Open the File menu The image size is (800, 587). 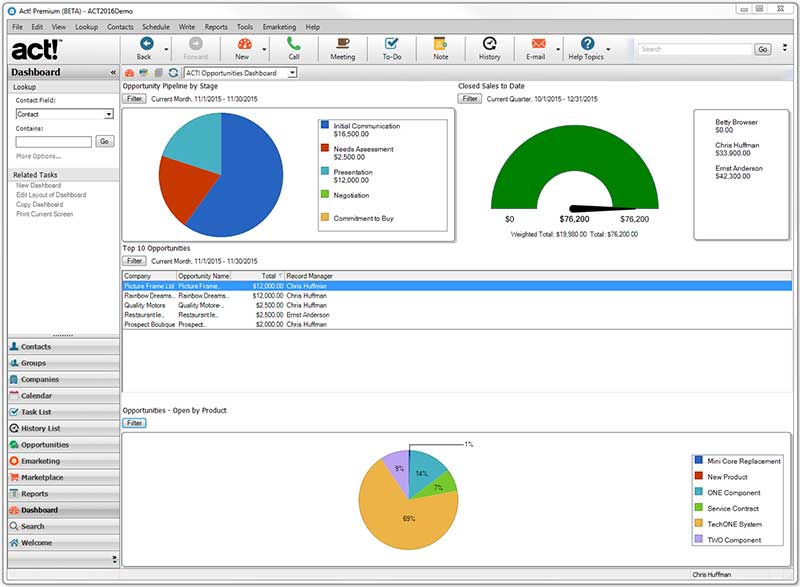click(x=17, y=27)
